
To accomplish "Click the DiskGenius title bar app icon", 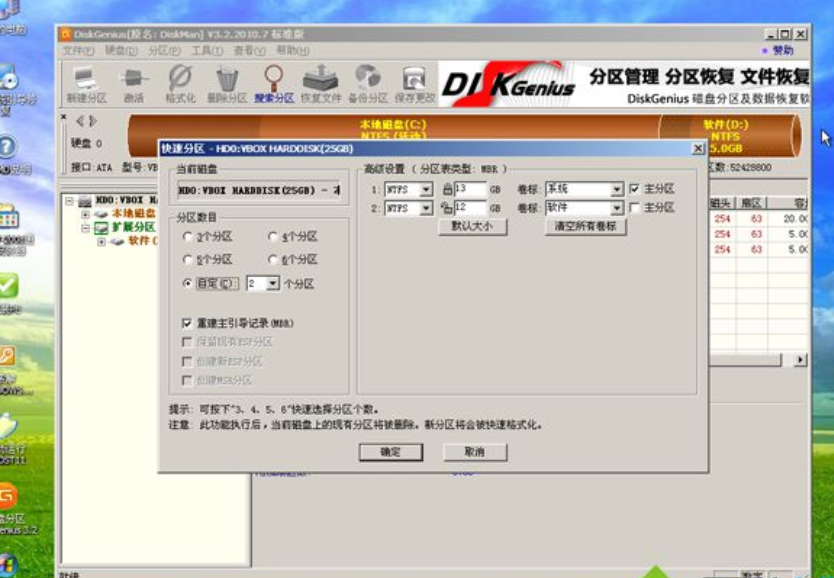I will 66,35.
